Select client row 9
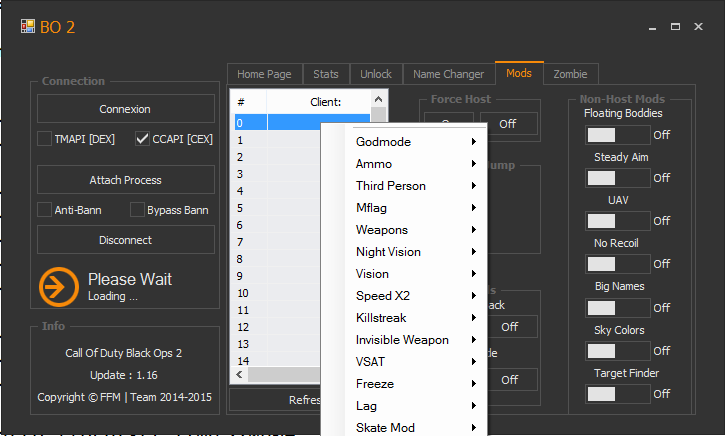The width and height of the screenshot is (726, 436). coord(278,276)
